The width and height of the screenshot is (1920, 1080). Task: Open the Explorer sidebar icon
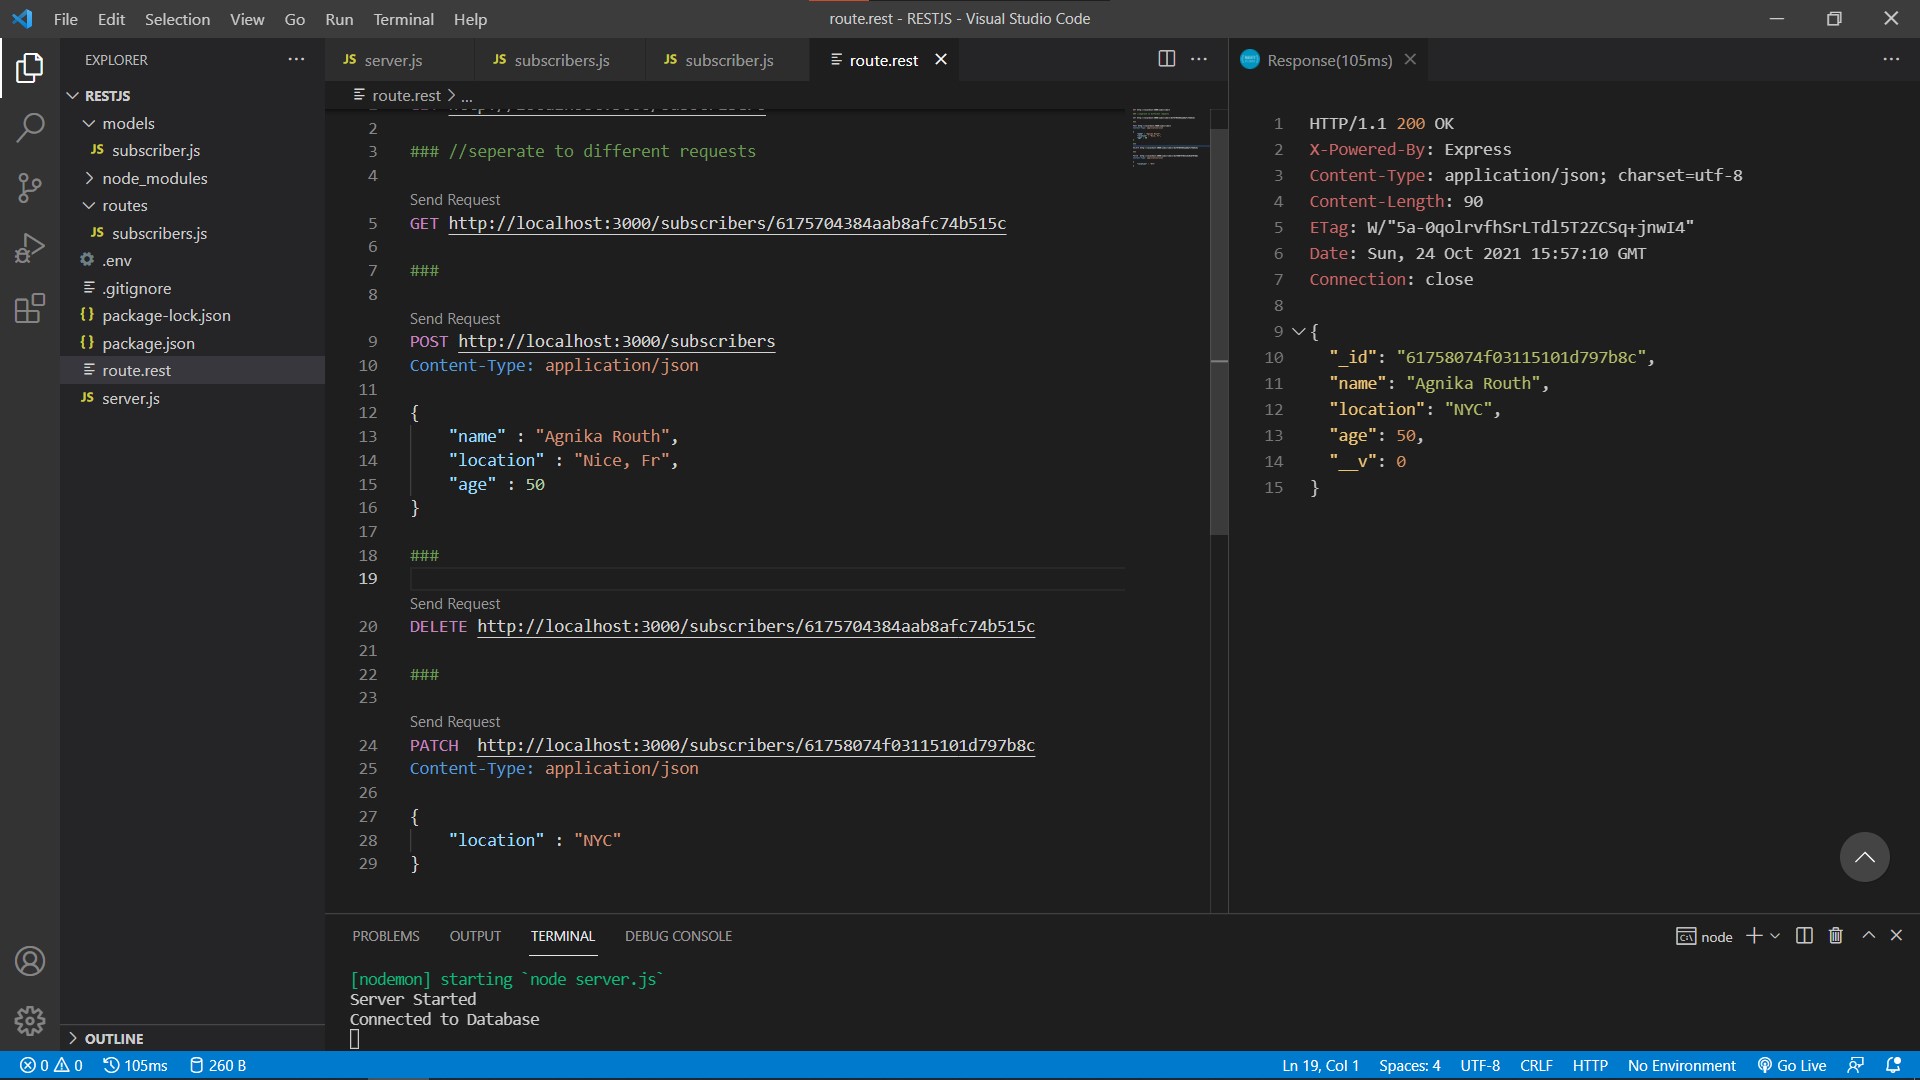coord(30,68)
